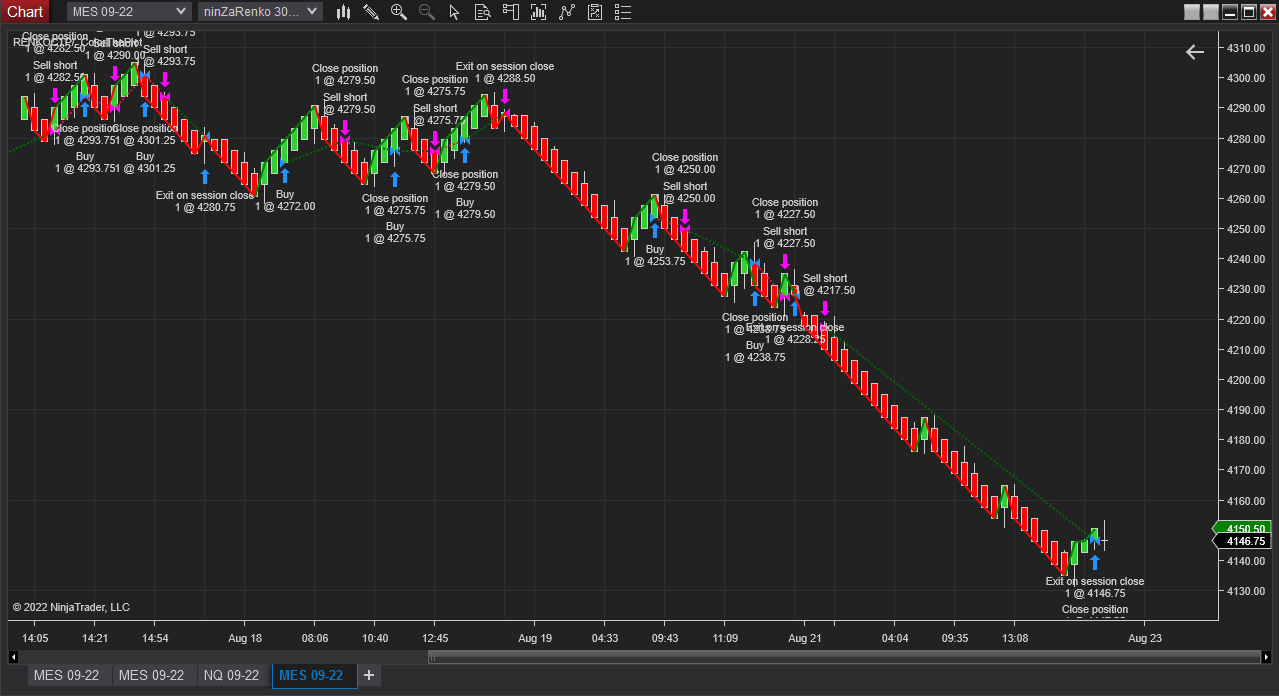Open the Data Series icon
The height and width of the screenshot is (696, 1279).
(539, 12)
